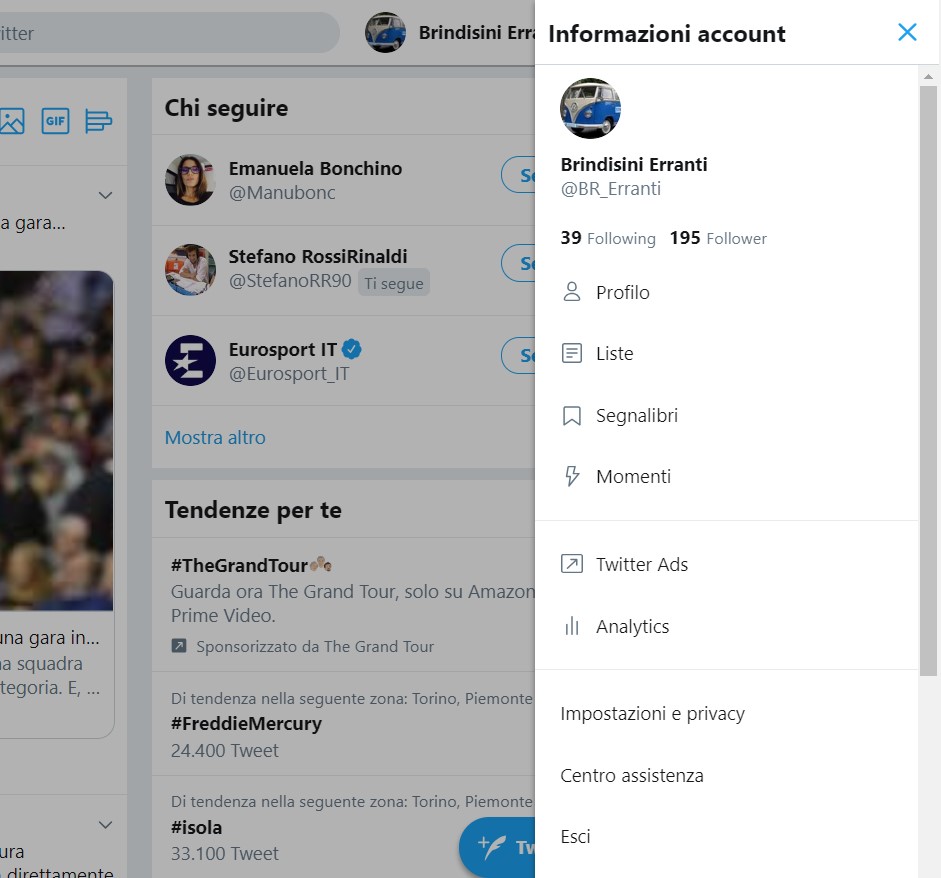Click the Eurosport IT avatar
Viewport: 941px width, 878px height.
pyautogui.click(x=190, y=360)
